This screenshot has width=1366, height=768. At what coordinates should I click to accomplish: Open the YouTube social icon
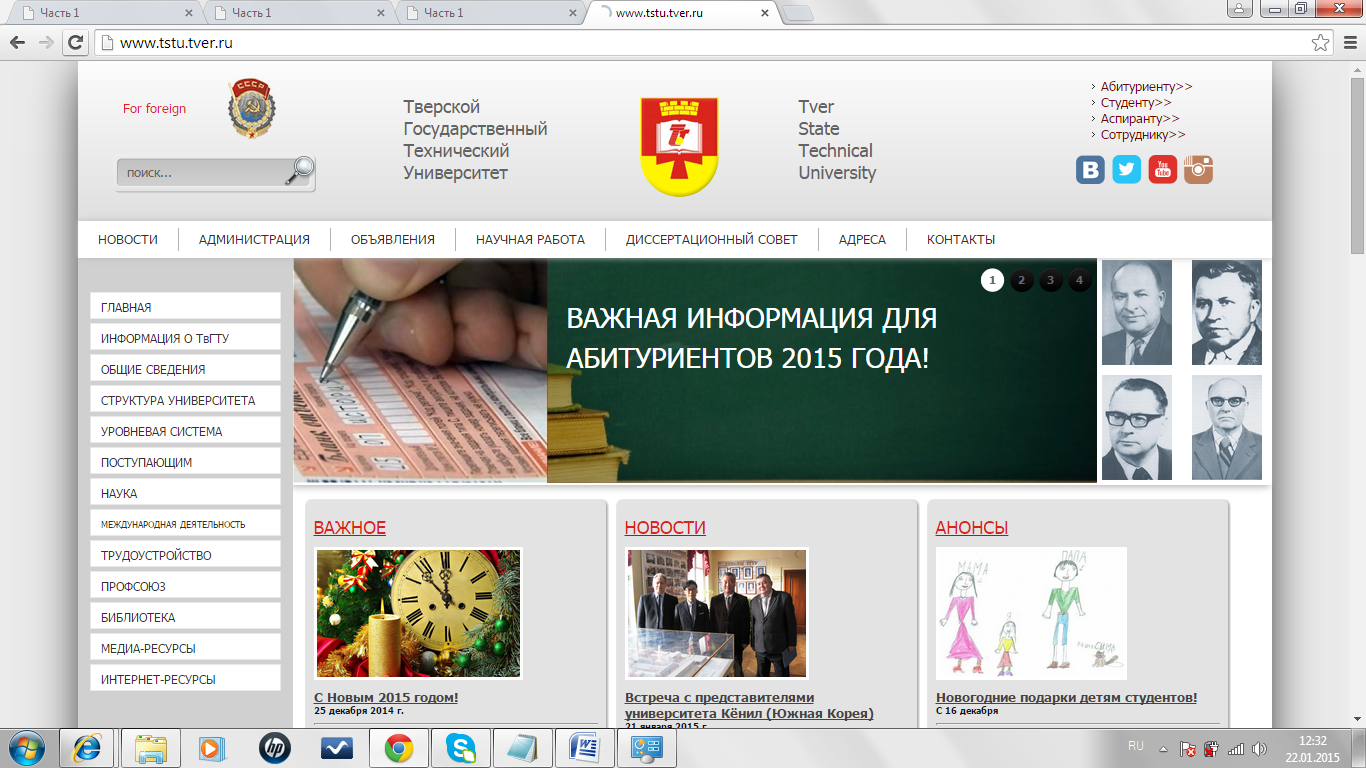[x=1162, y=170]
